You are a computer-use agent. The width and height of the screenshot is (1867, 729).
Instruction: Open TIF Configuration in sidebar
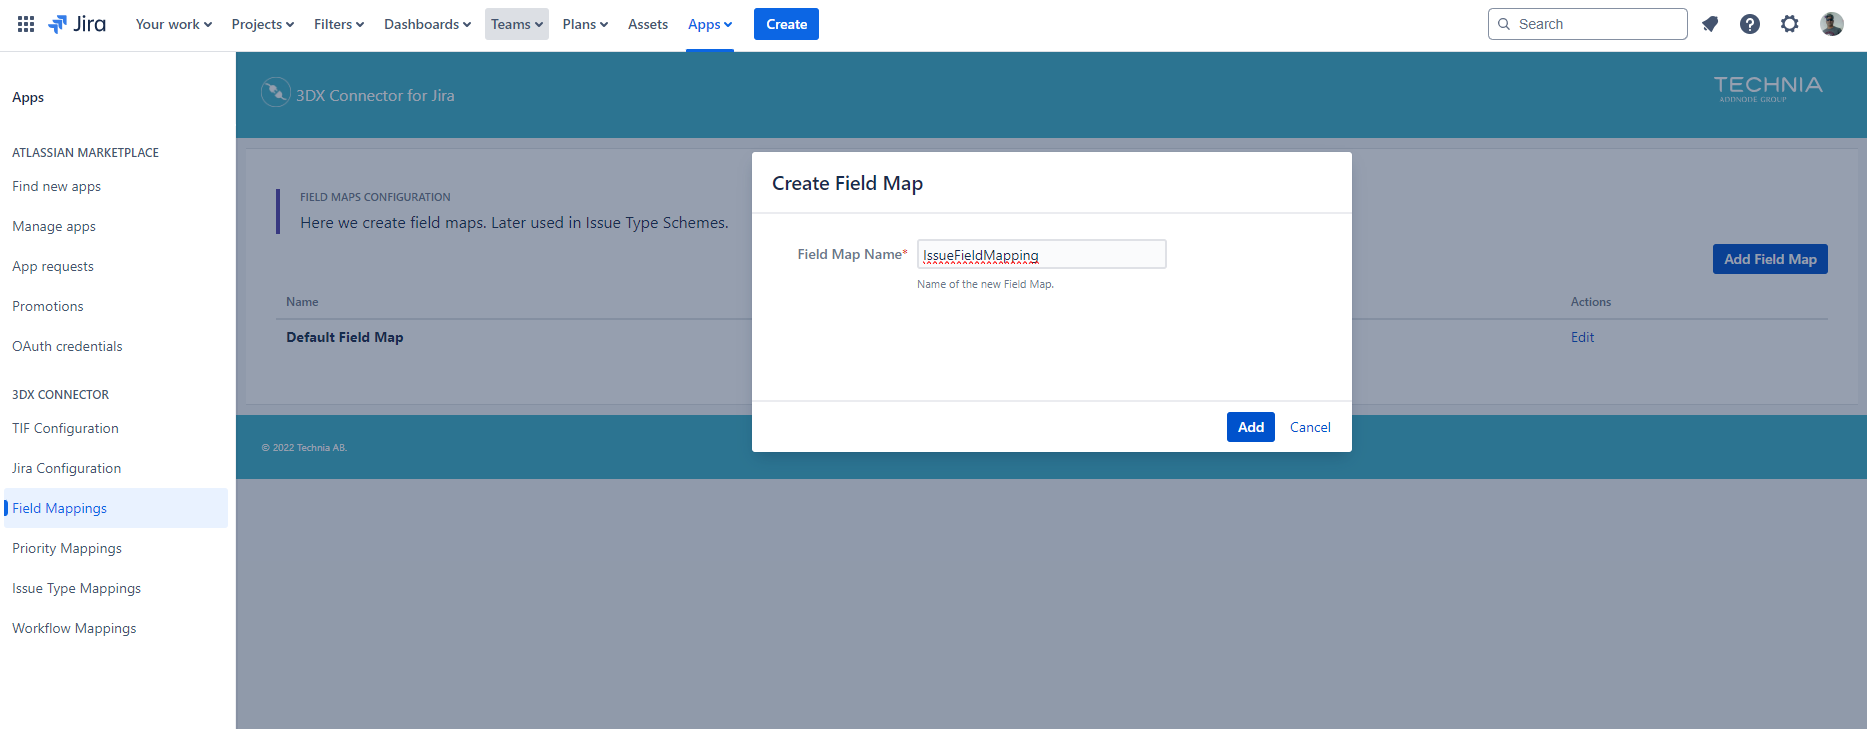coord(65,428)
